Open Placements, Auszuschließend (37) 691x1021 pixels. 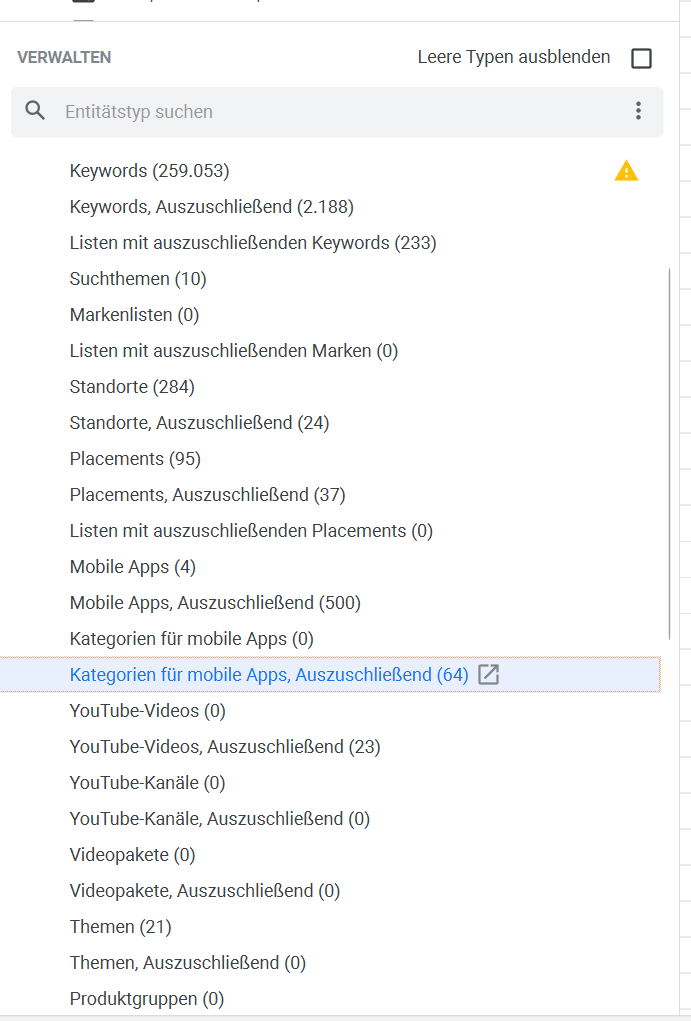pos(207,495)
